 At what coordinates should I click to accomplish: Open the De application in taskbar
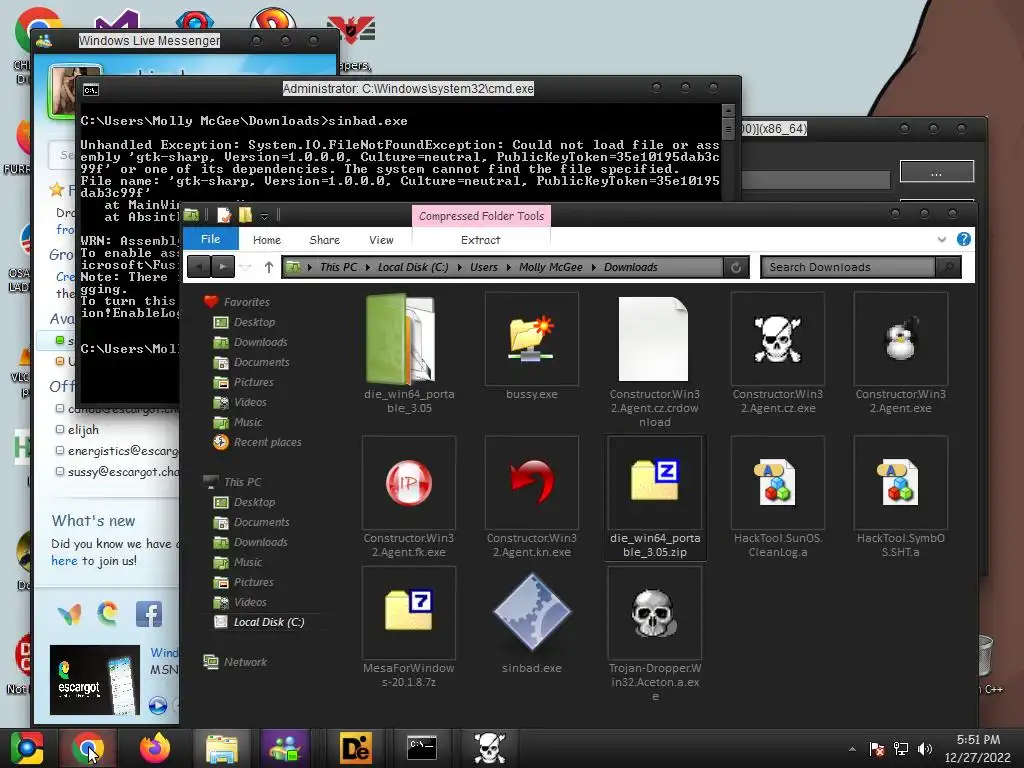click(x=355, y=748)
